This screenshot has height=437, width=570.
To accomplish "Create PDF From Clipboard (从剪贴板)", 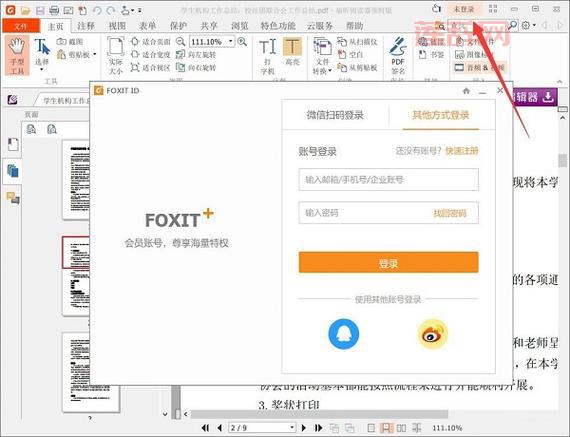I will (x=357, y=68).
